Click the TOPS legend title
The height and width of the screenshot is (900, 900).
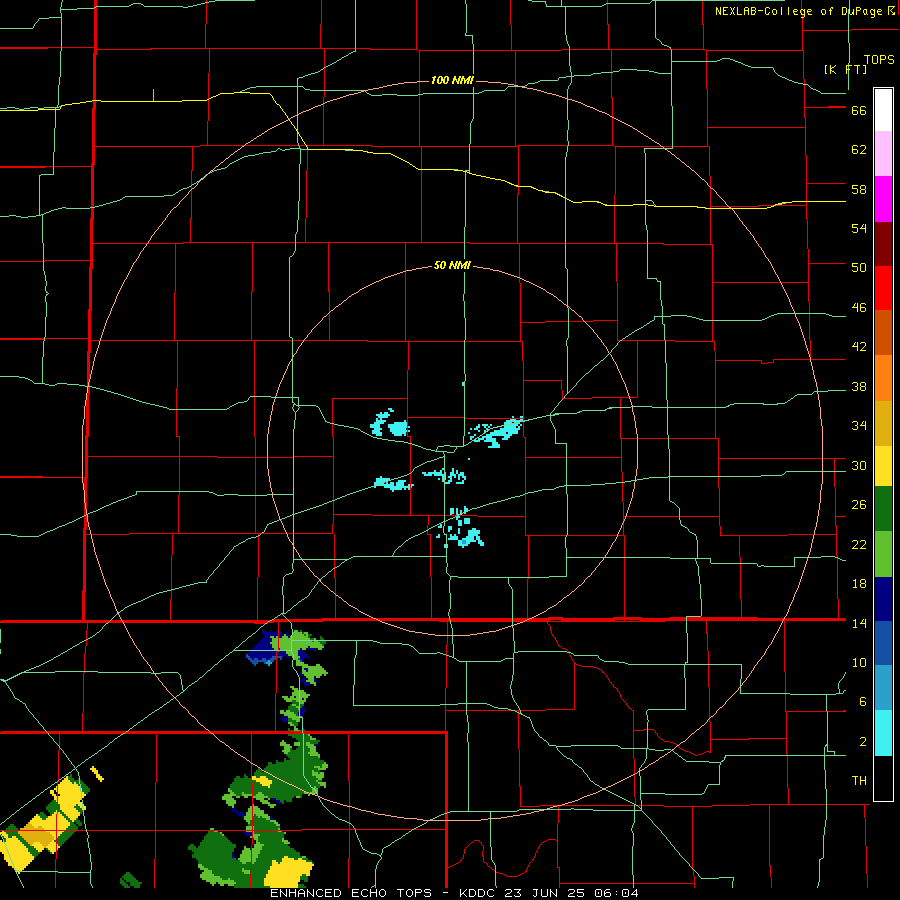click(879, 60)
